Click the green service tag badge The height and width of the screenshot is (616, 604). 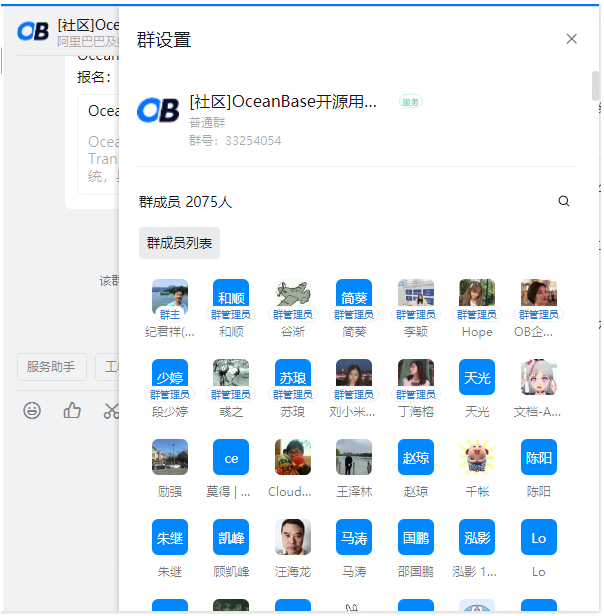click(411, 102)
